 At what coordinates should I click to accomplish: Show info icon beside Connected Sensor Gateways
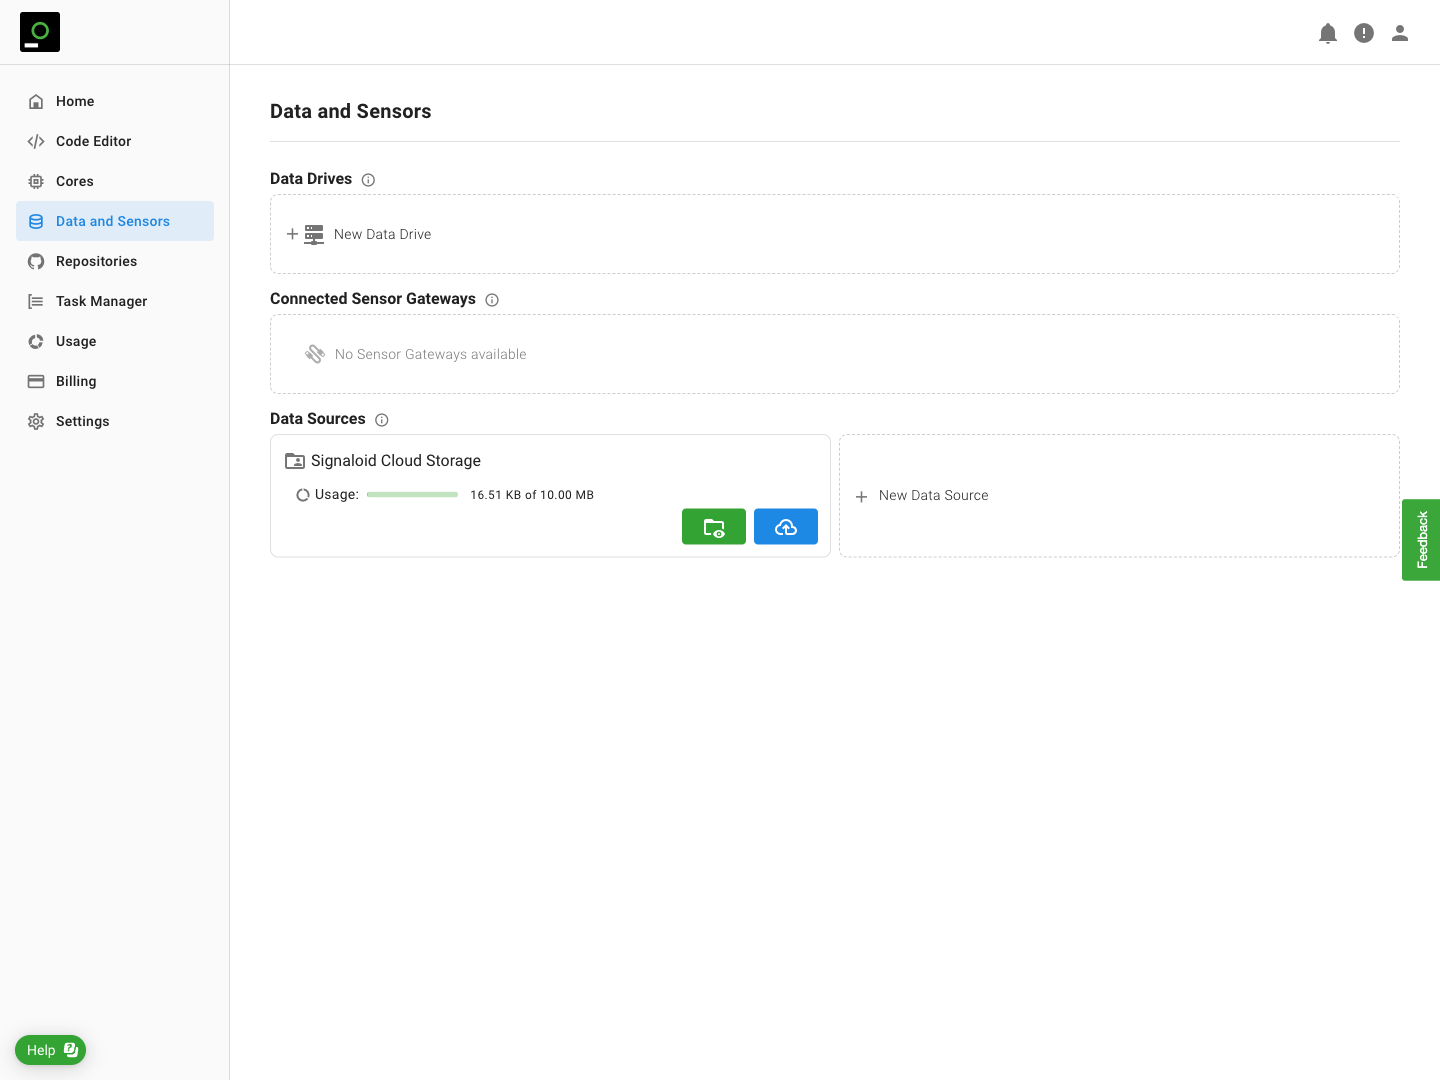tap(492, 300)
